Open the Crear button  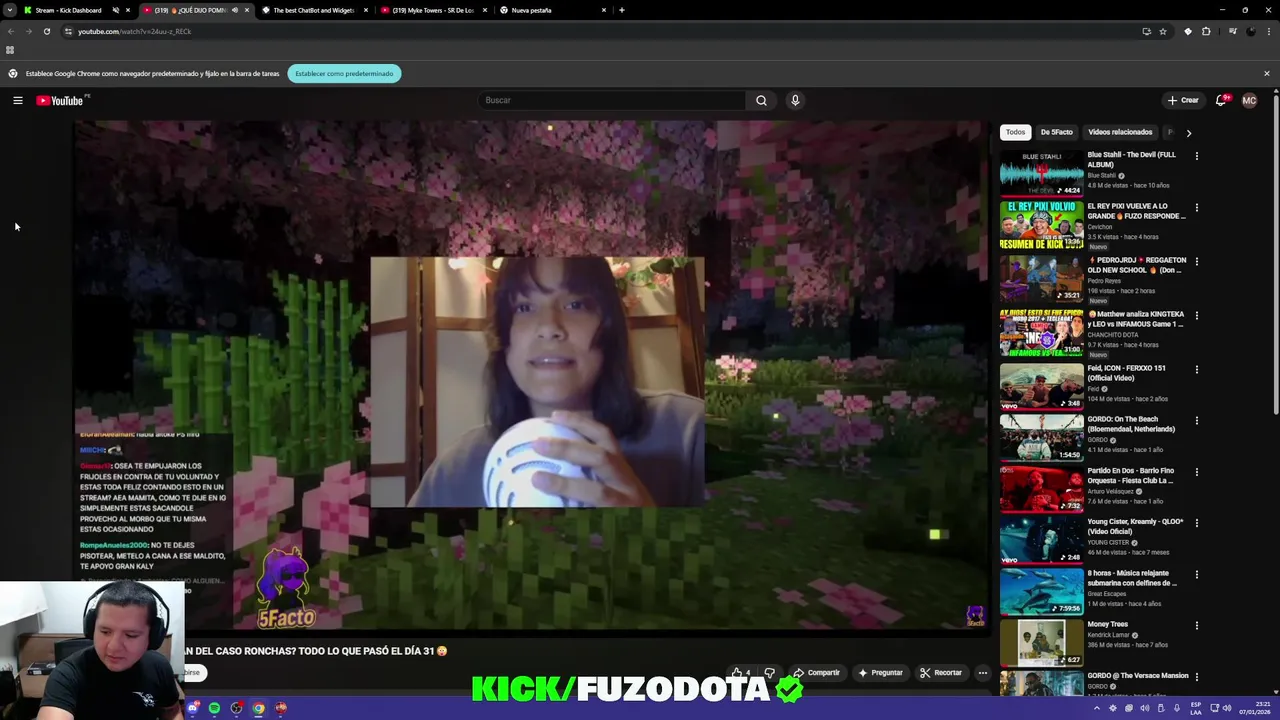[1183, 100]
